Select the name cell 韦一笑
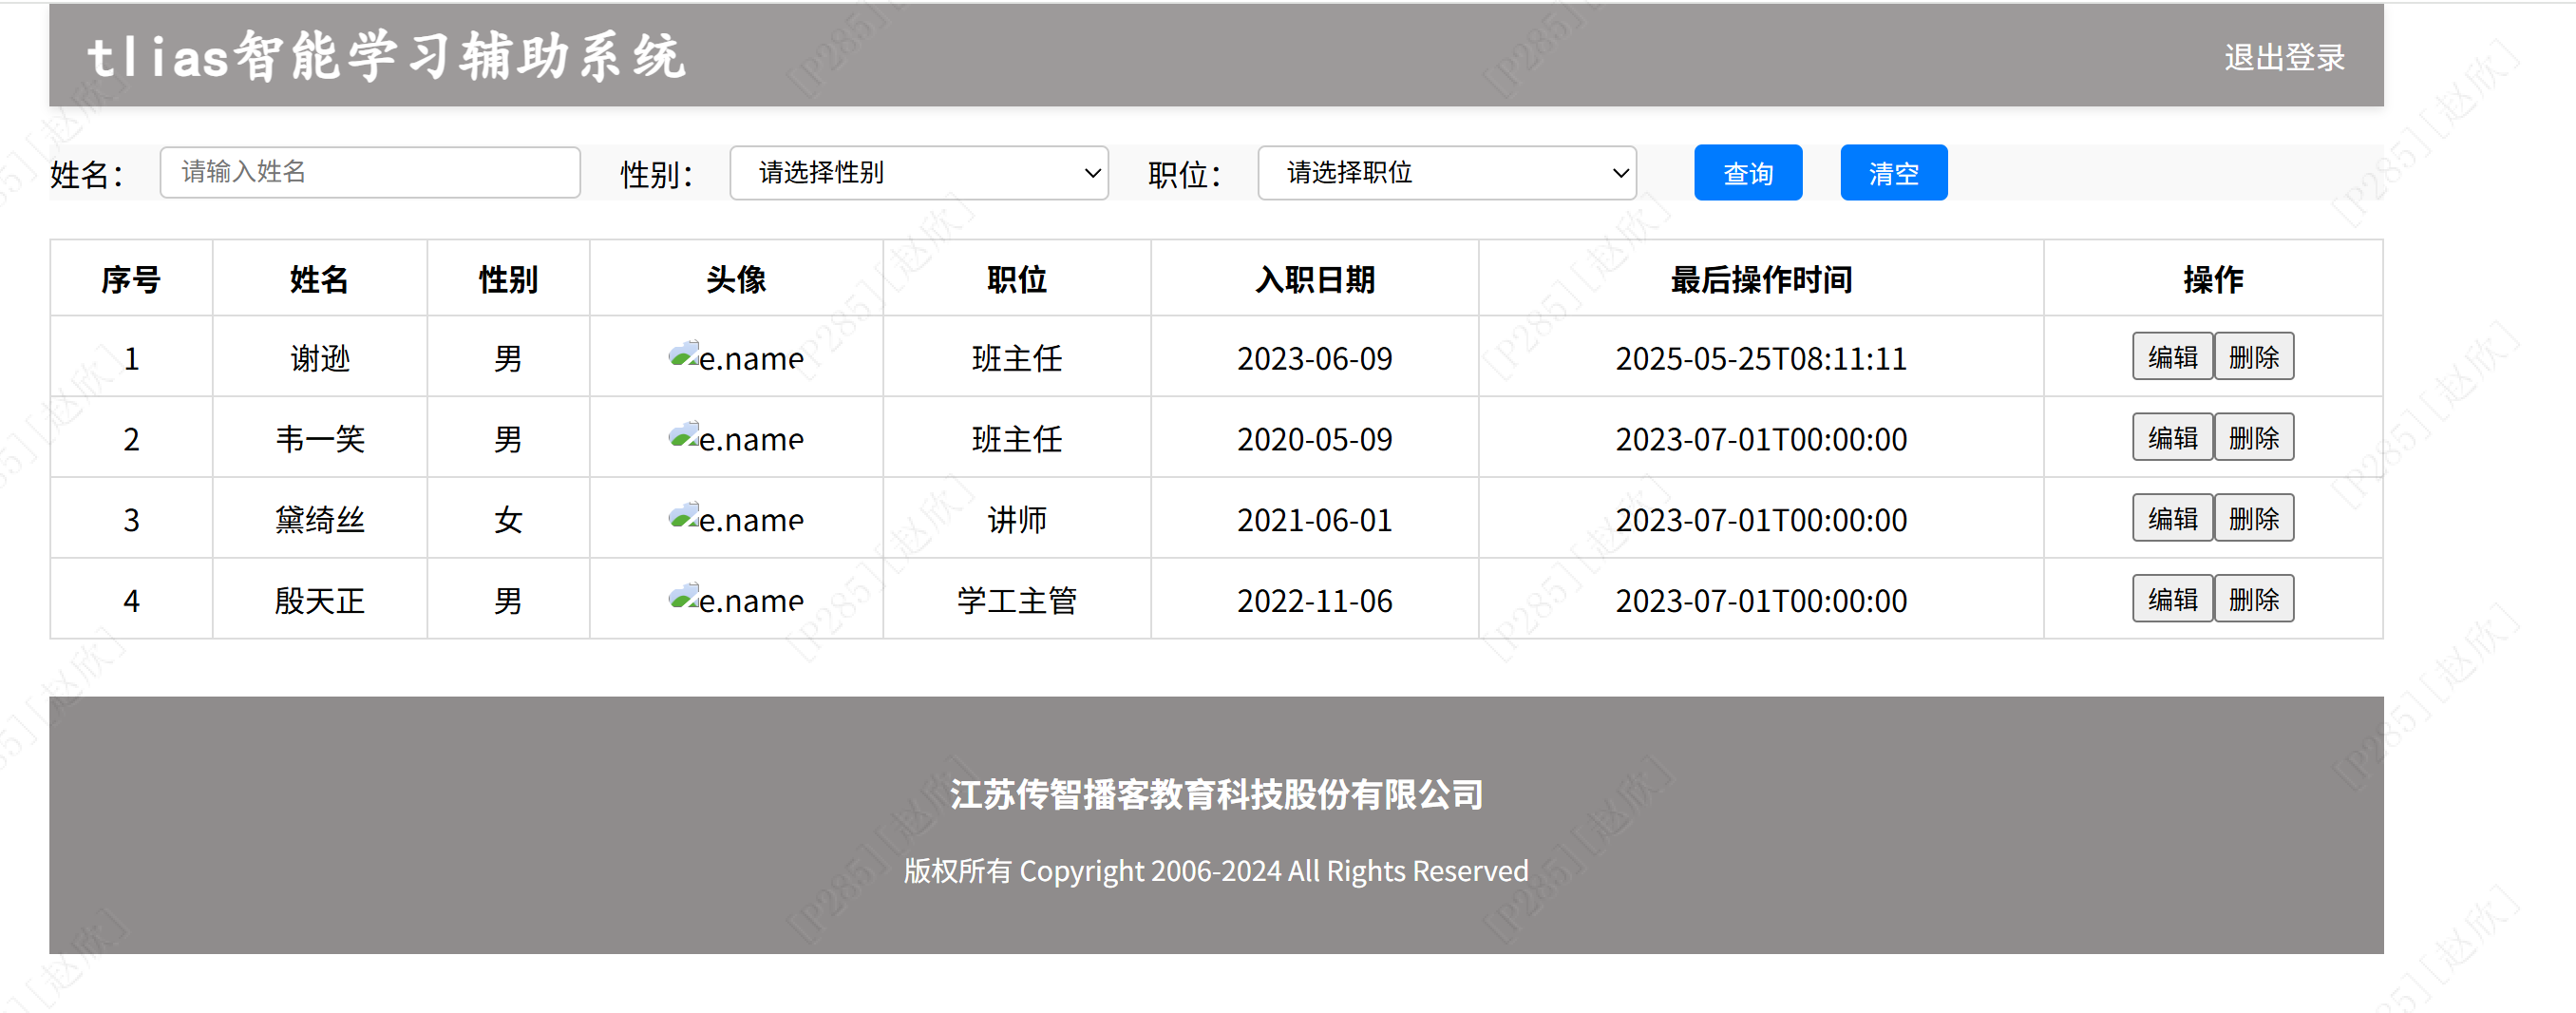The width and height of the screenshot is (2576, 1013). point(320,439)
